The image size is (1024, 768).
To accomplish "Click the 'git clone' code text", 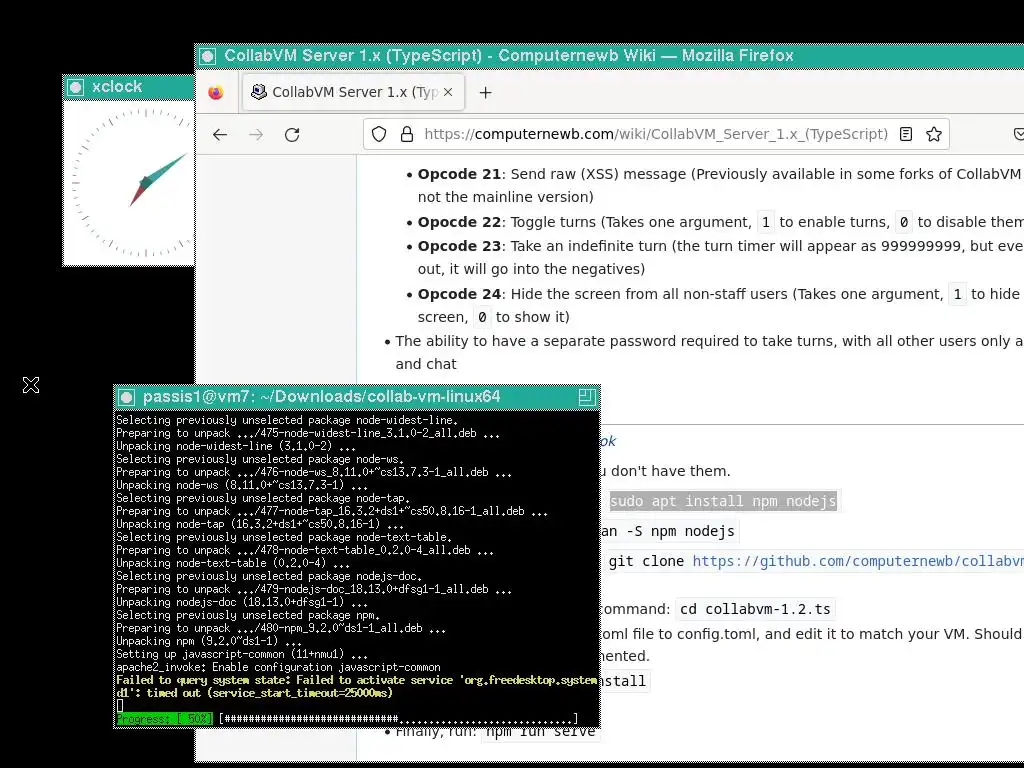I will coord(646,561).
